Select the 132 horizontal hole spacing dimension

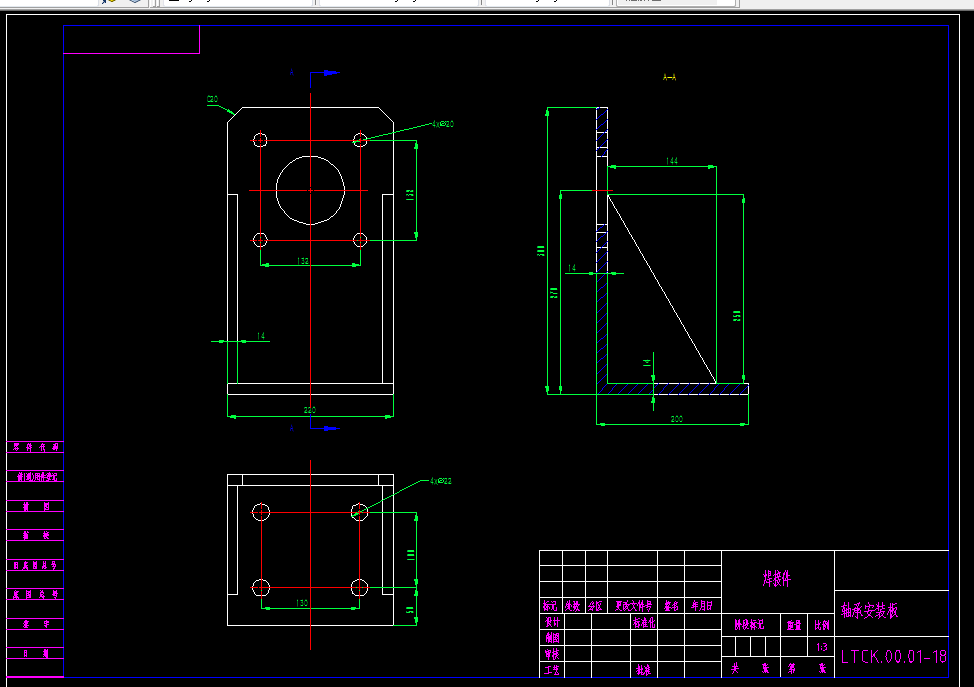point(303,261)
